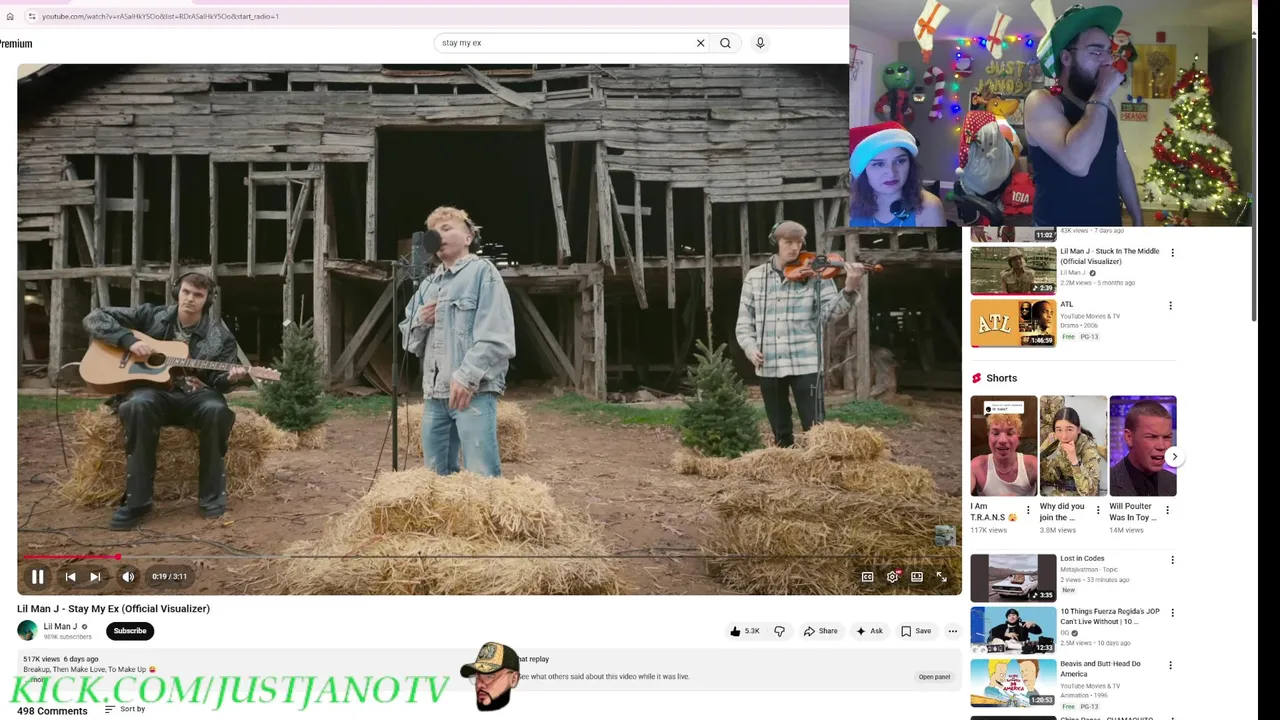Click the Ask button

(x=868, y=631)
